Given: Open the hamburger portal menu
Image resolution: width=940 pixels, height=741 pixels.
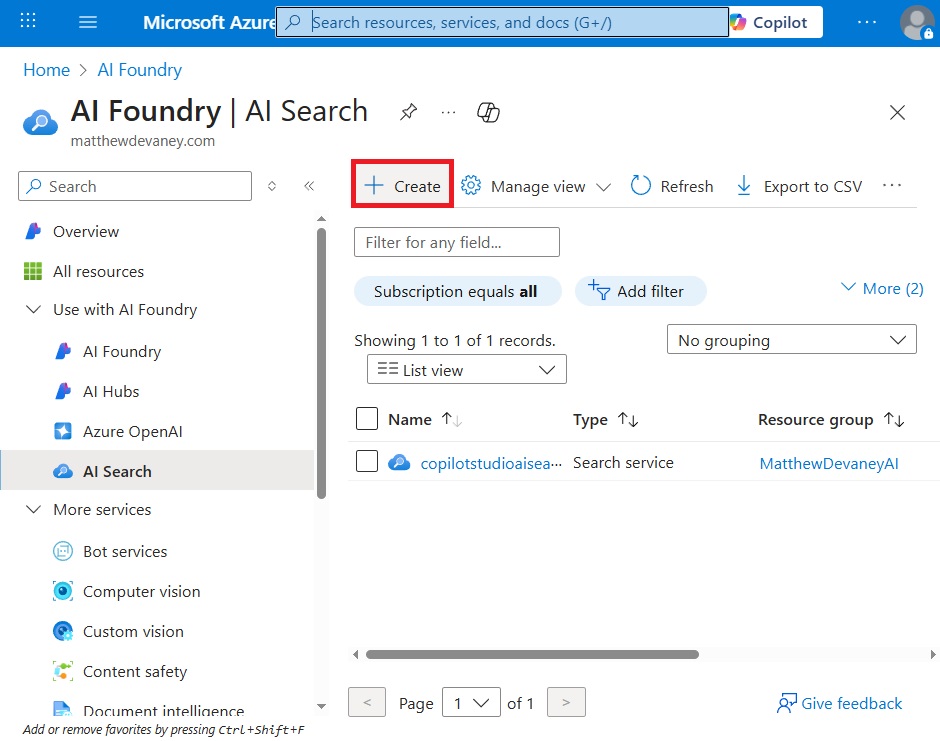Looking at the screenshot, I should point(88,22).
